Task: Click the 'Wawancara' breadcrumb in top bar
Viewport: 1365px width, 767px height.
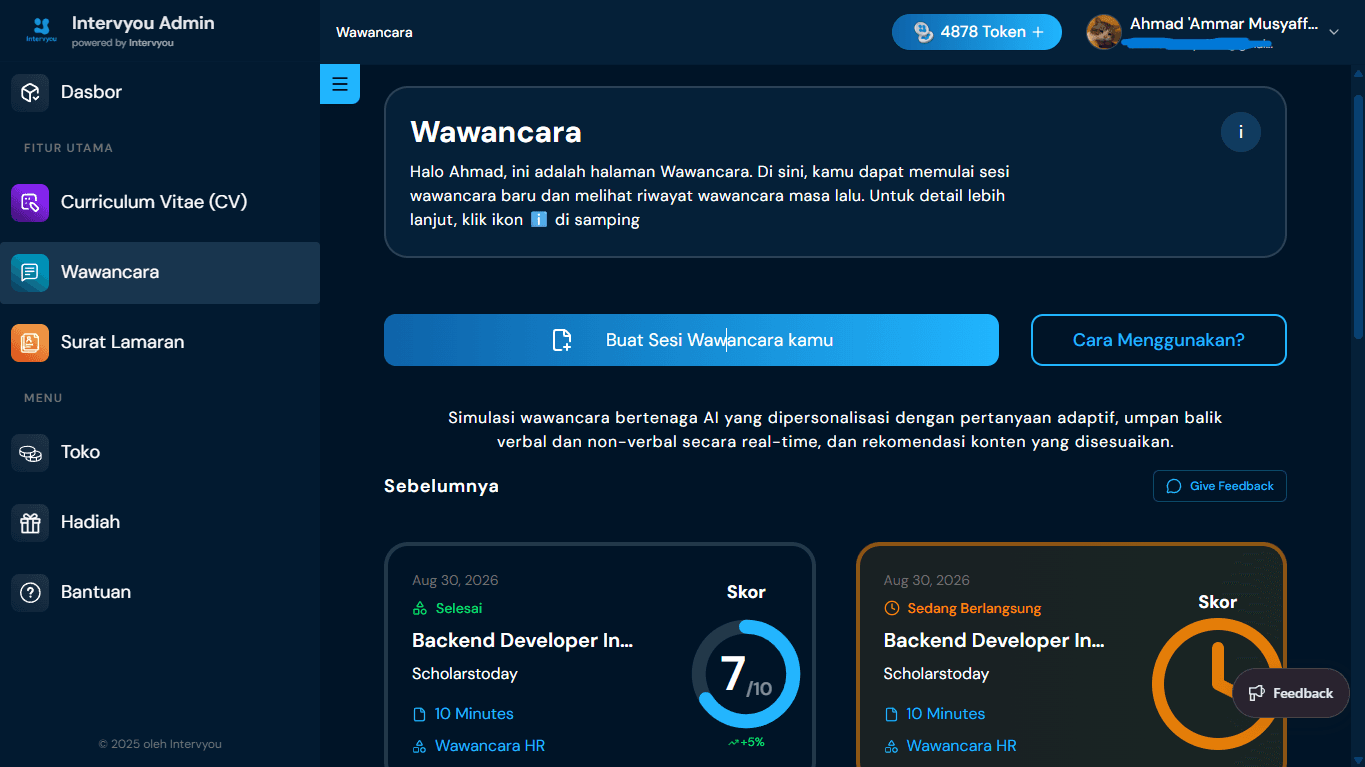Action: coord(374,32)
